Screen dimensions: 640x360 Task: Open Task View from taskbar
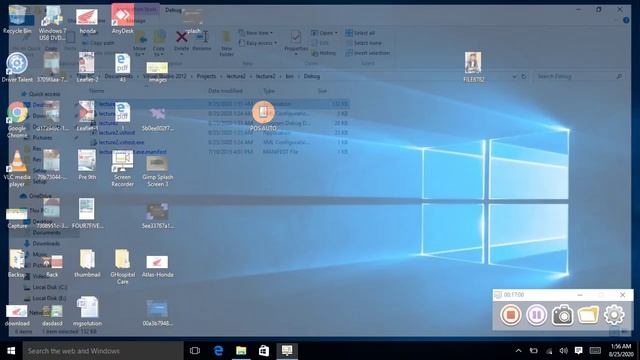coord(195,351)
